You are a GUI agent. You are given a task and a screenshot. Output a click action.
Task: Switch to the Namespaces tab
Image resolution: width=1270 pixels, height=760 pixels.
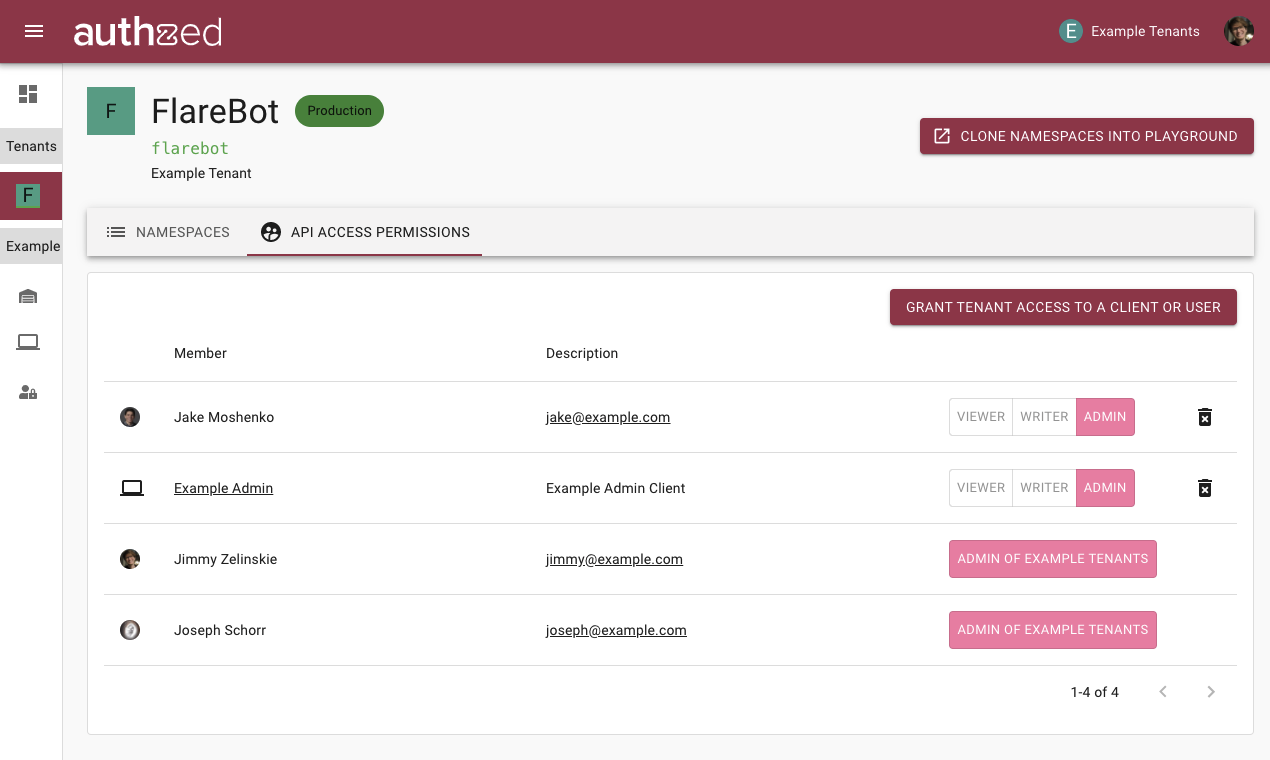(x=168, y=232)
